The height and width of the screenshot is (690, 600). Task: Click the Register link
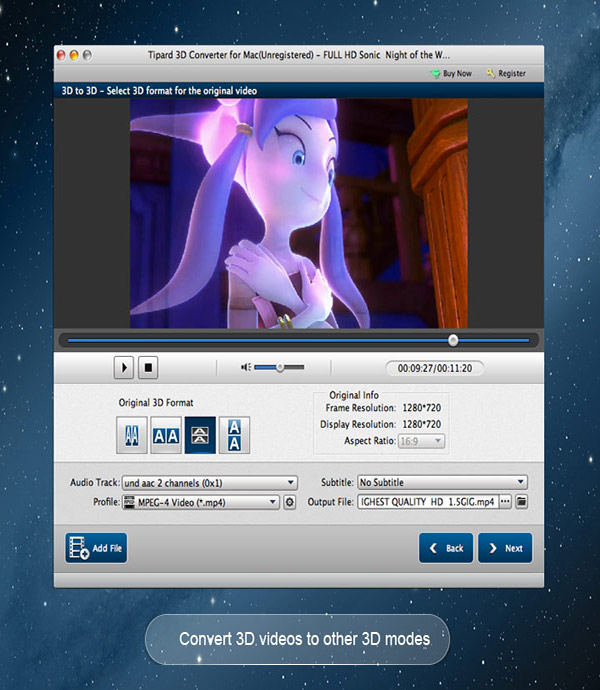click(x=506, y=73)
